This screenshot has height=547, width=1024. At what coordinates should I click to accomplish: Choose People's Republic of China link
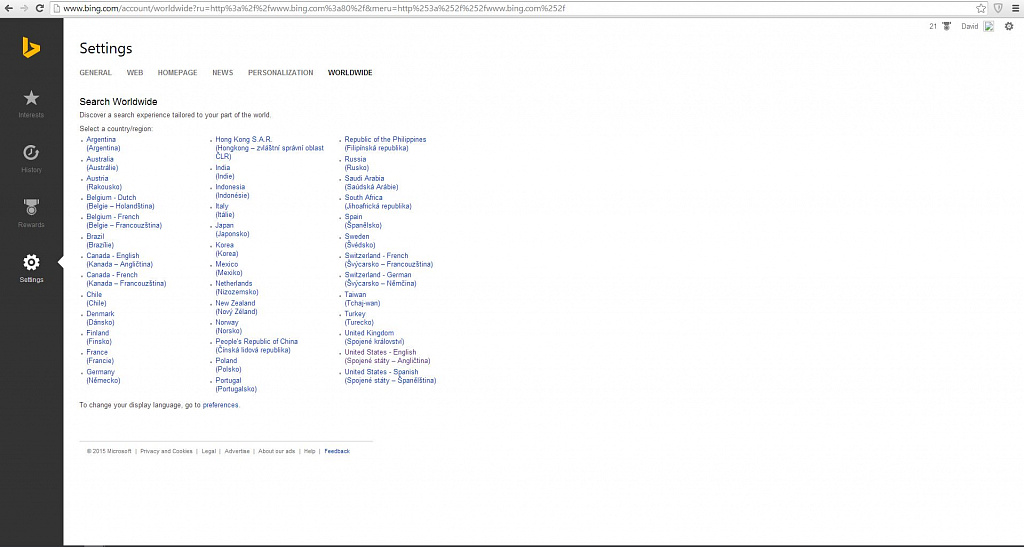[257, 345]
